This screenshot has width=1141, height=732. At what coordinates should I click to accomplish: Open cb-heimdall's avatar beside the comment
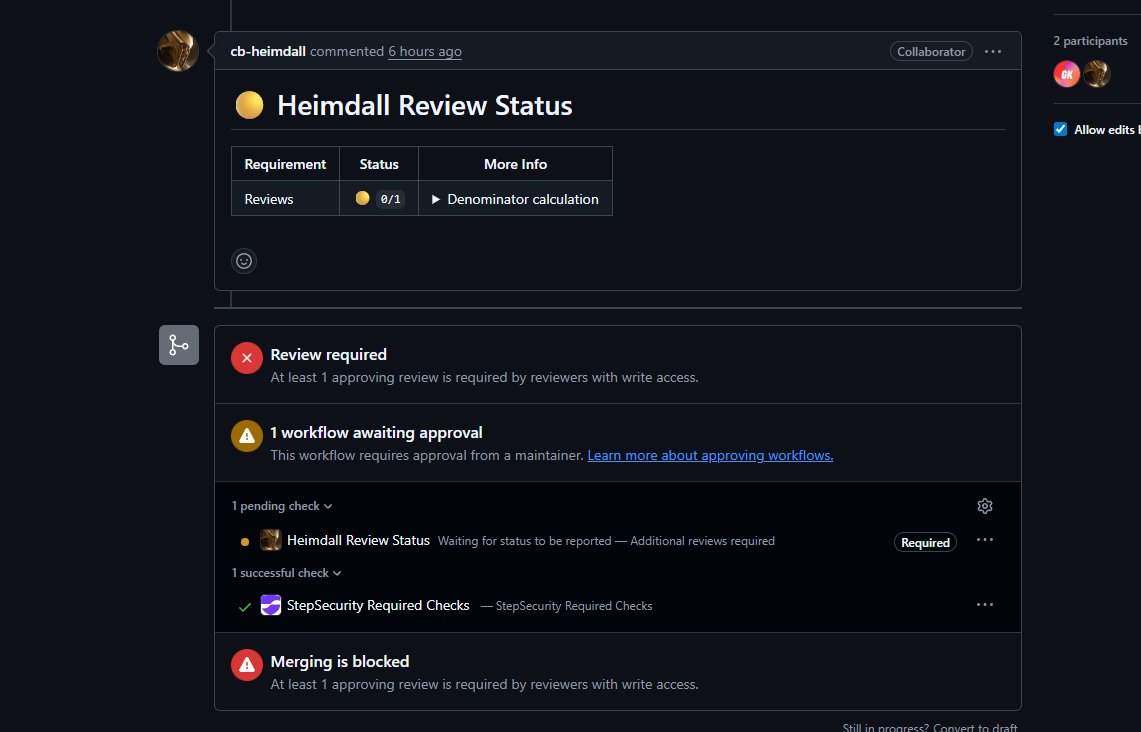click(178, 51)
